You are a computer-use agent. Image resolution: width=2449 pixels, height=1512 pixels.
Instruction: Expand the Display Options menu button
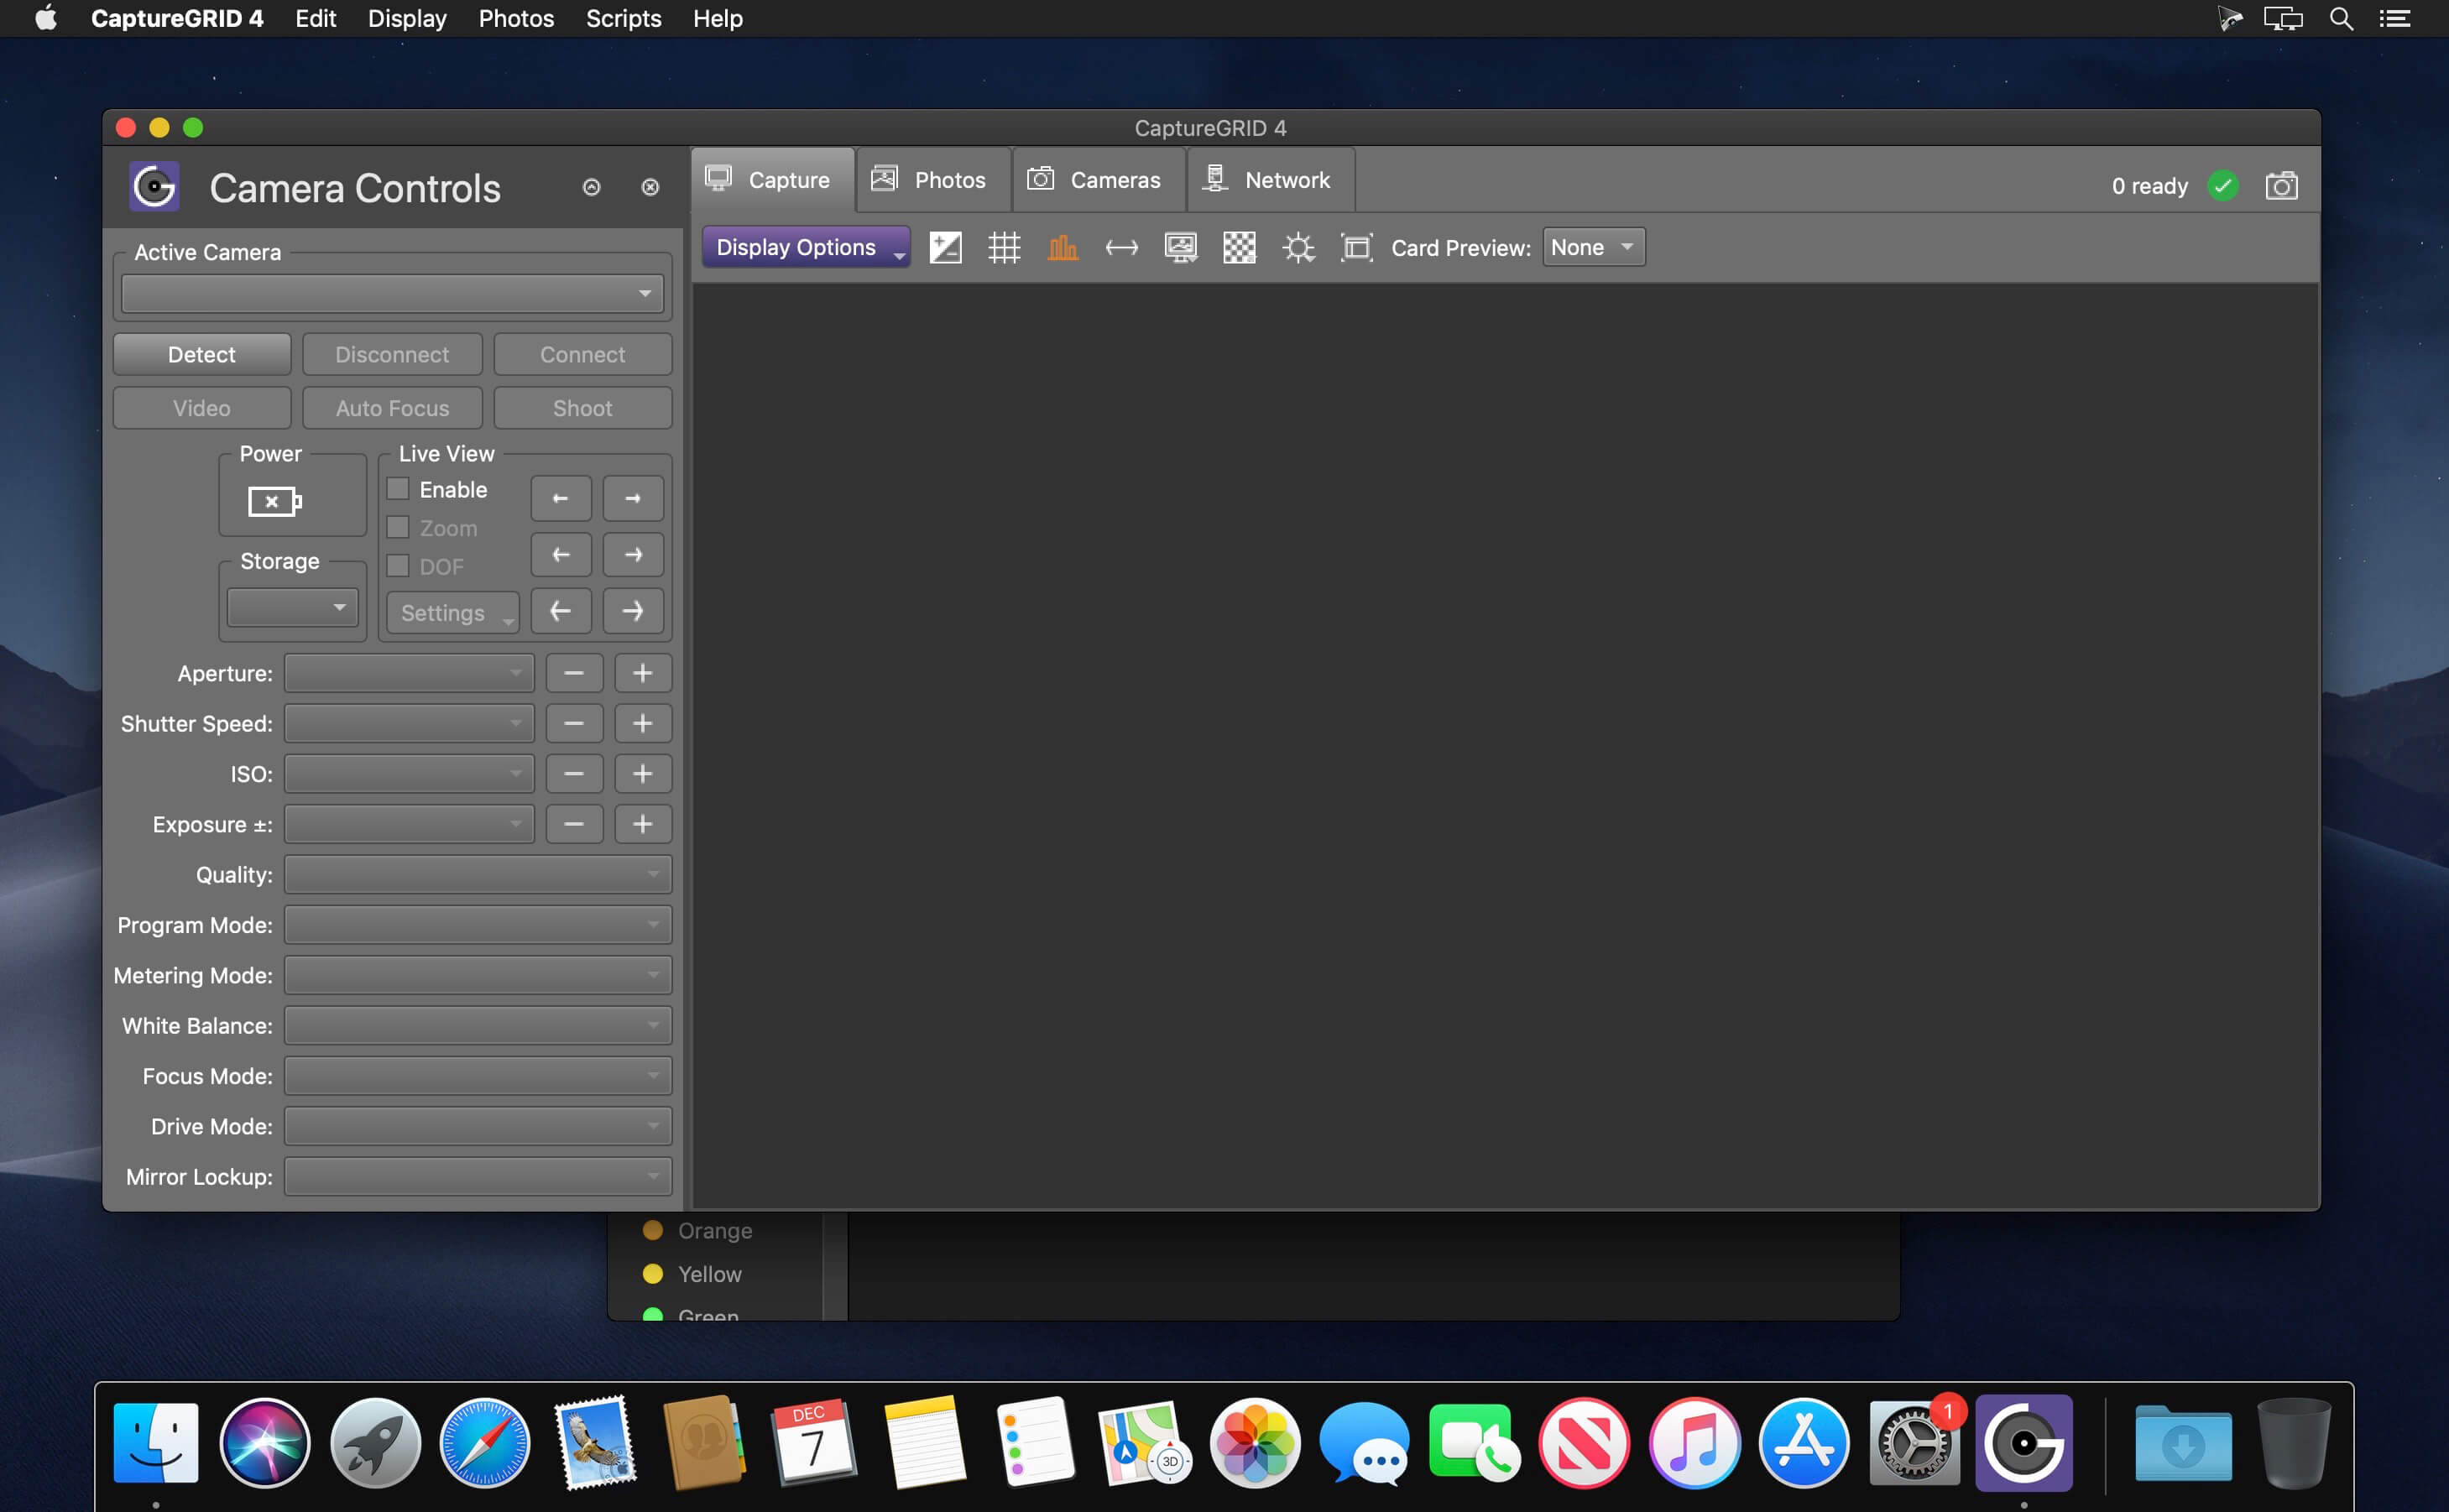click(x=806, y=248)
